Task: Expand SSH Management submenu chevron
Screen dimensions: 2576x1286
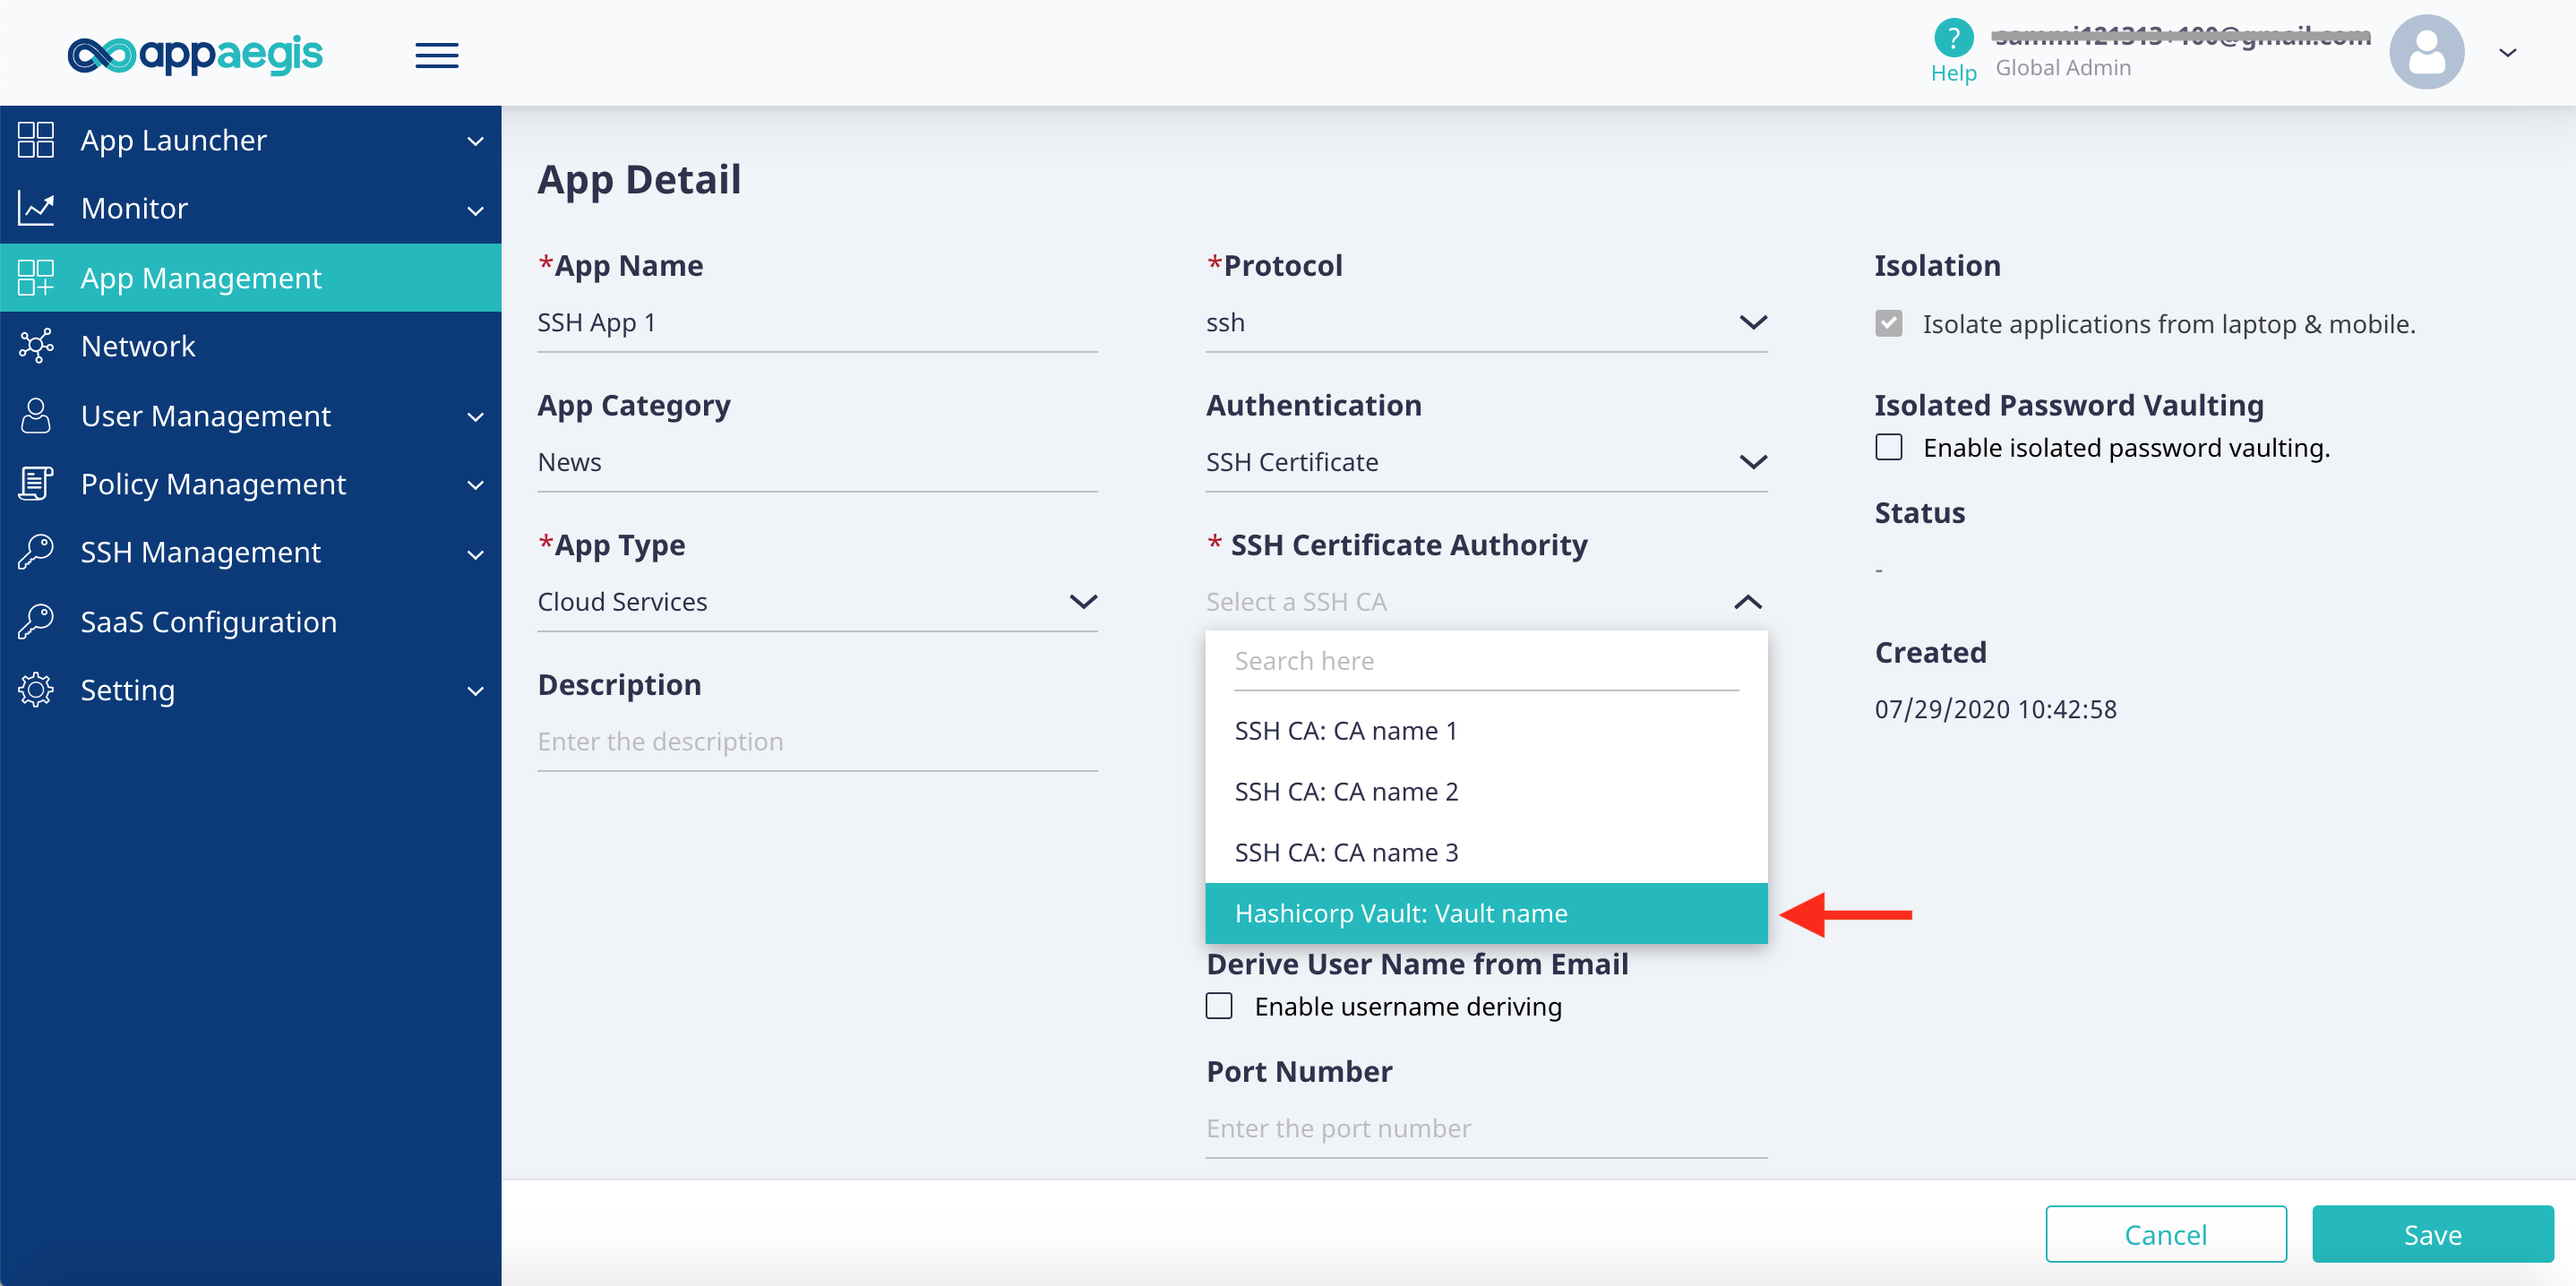Action: pos(476,554)
